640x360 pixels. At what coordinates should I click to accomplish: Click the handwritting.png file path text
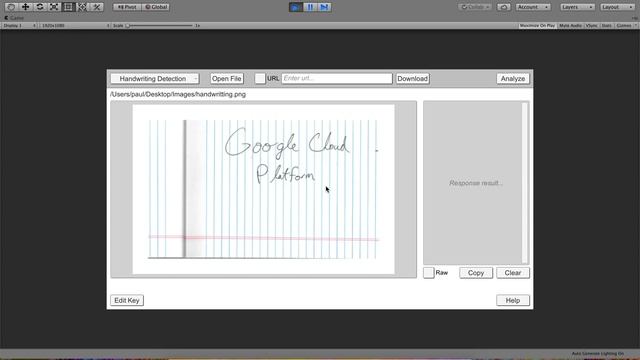pos(178,94)
